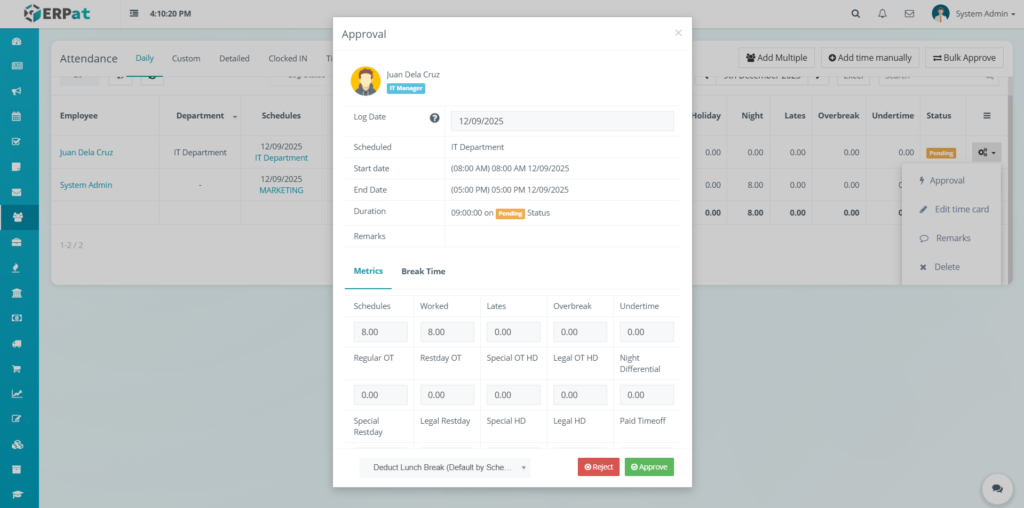The image size is (1024, 508).
Task: Select the Detailed attendance tab
Action: pyautogui.click(x=234, y=58)
